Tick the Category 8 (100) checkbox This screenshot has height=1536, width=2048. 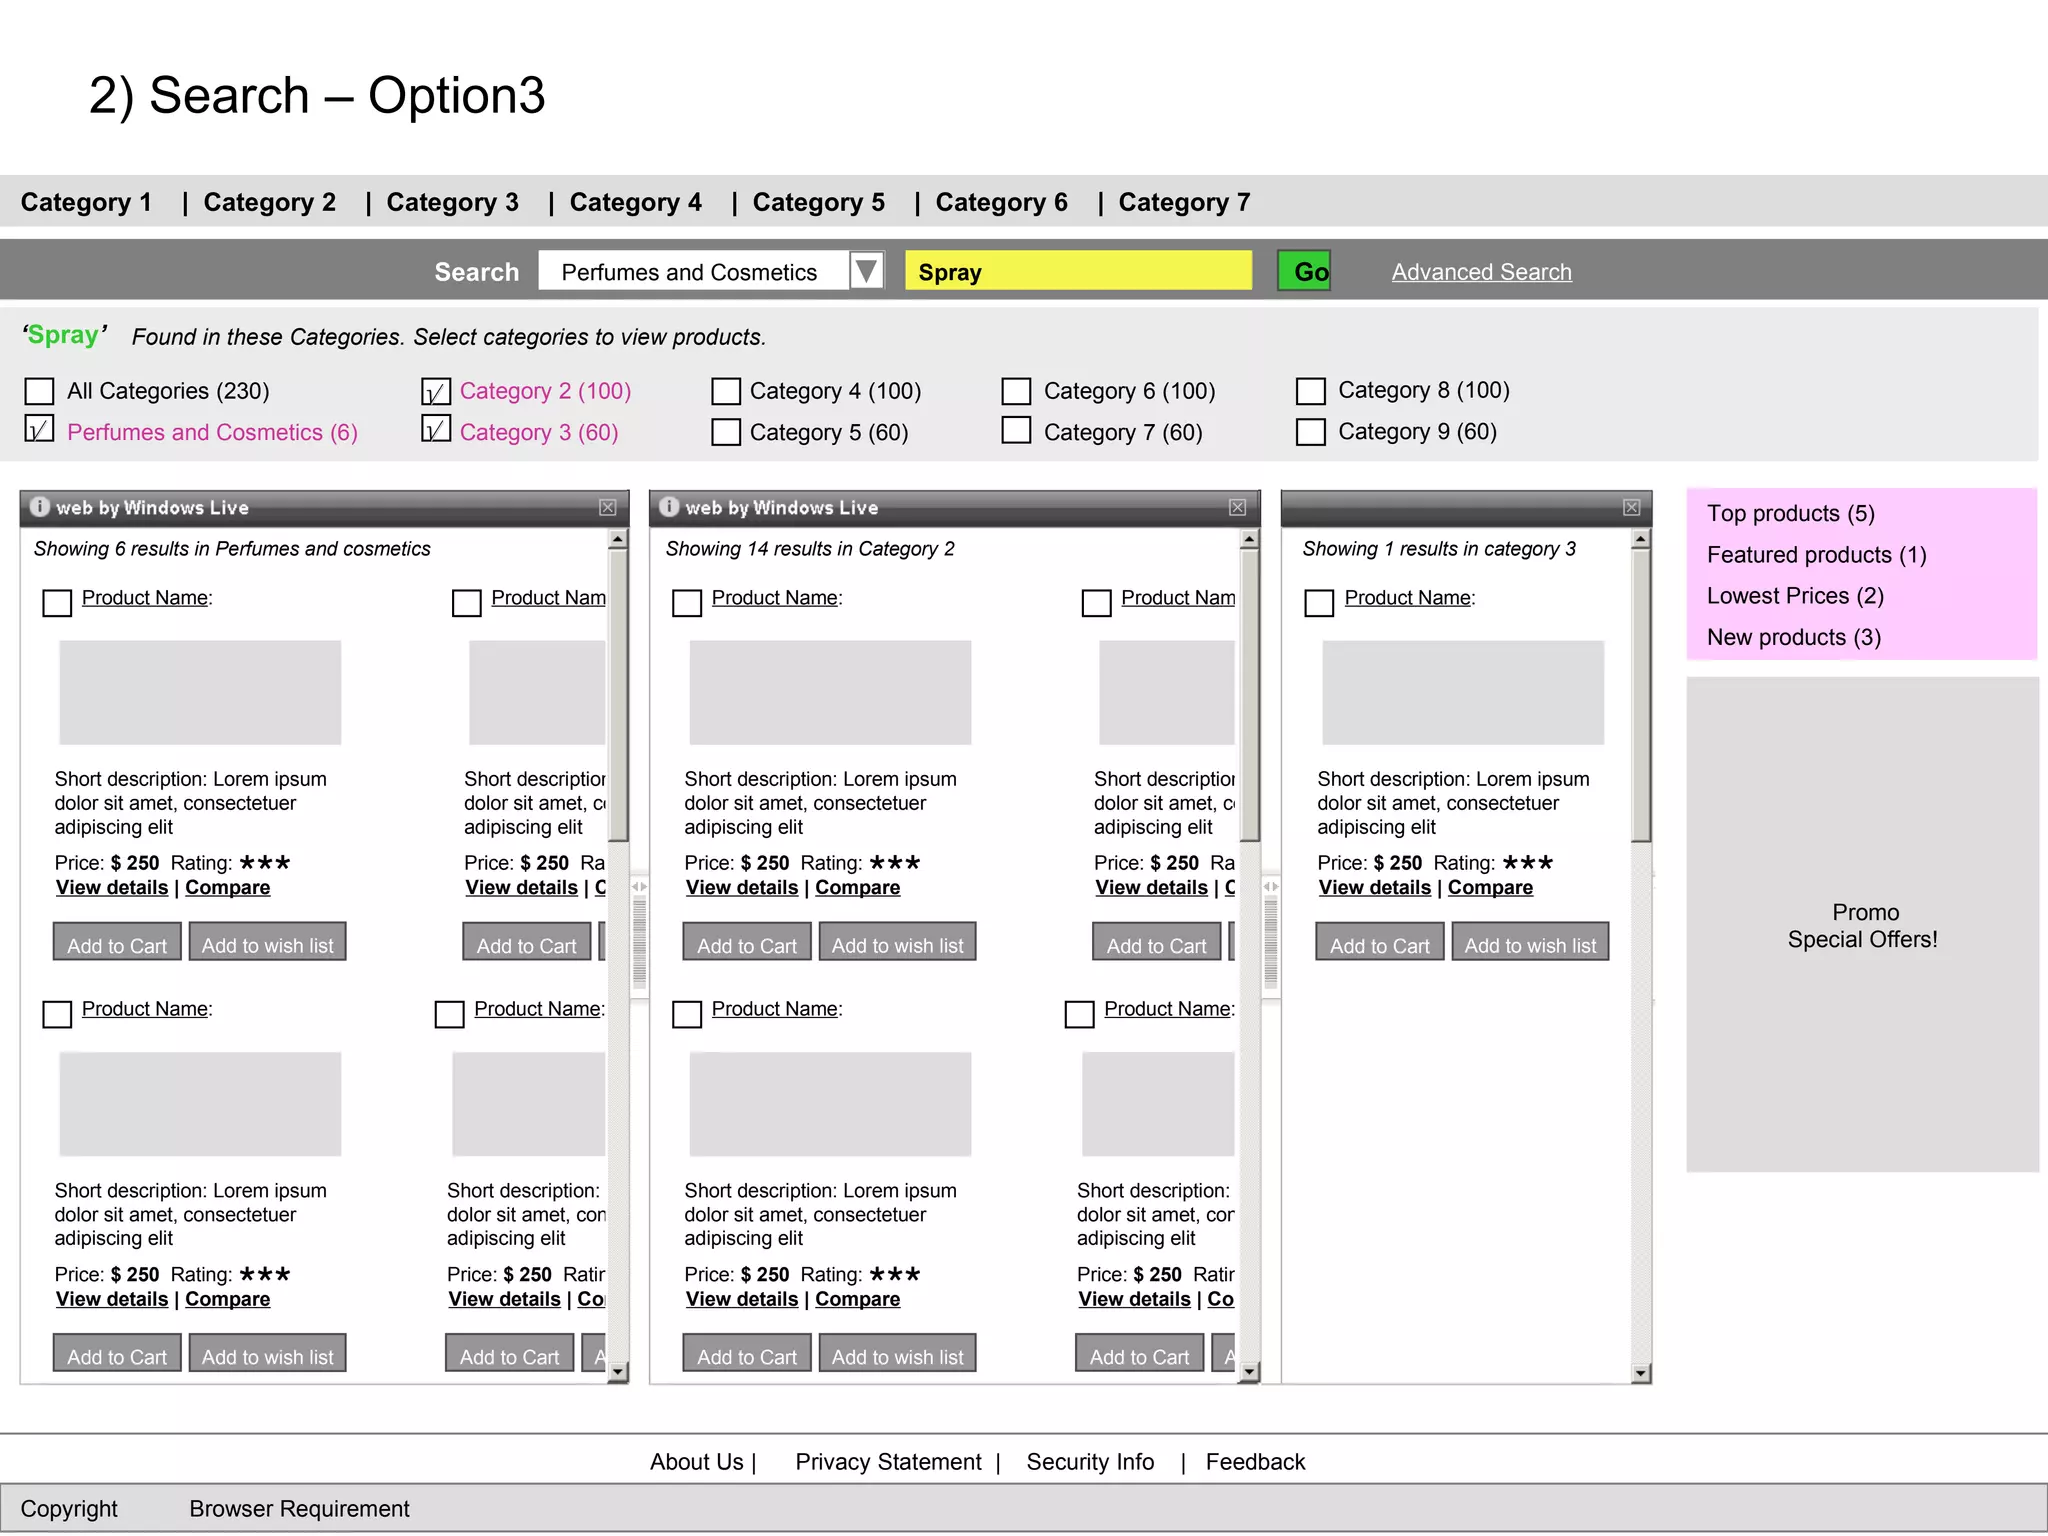(x=1310, y=391)
